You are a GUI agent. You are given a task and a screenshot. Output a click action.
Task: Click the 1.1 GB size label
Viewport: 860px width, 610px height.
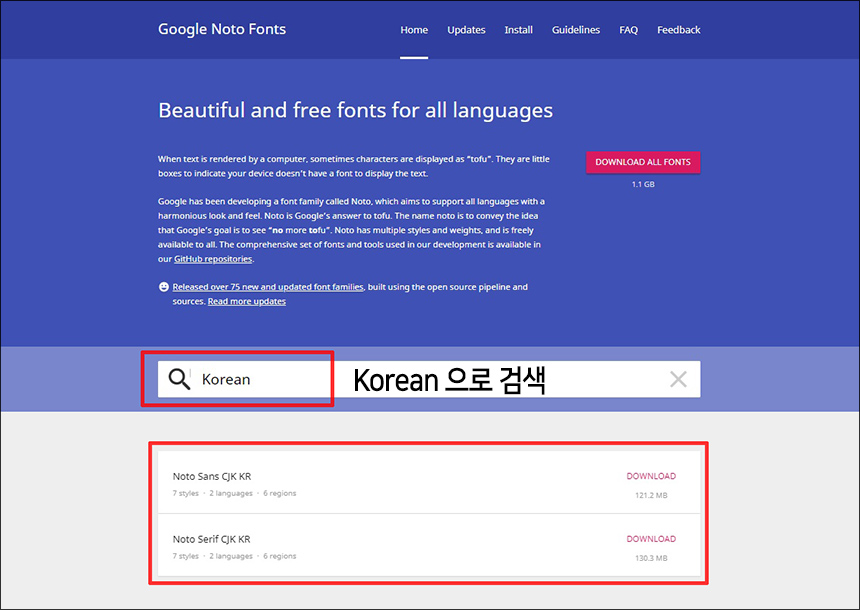tap(643, 184)
